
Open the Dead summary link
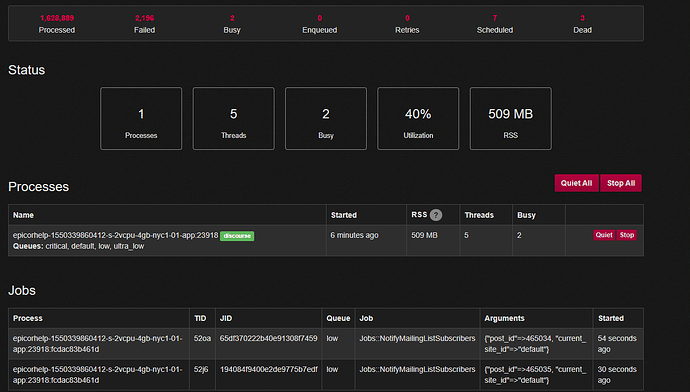click(x=582, y=24)
